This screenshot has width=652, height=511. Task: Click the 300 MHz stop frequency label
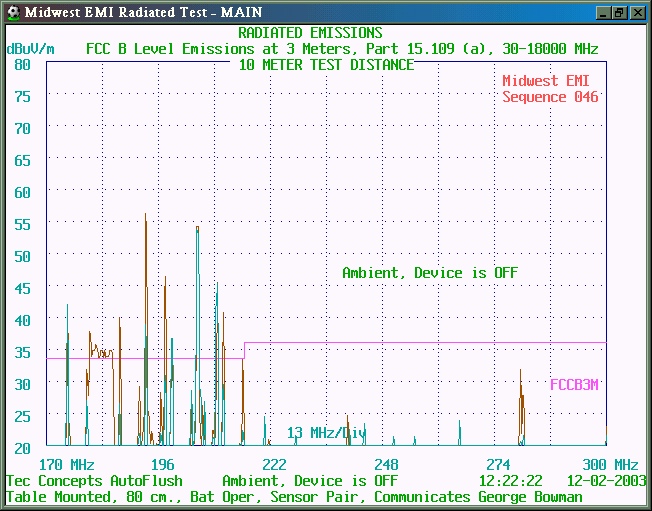click(609, 465)
